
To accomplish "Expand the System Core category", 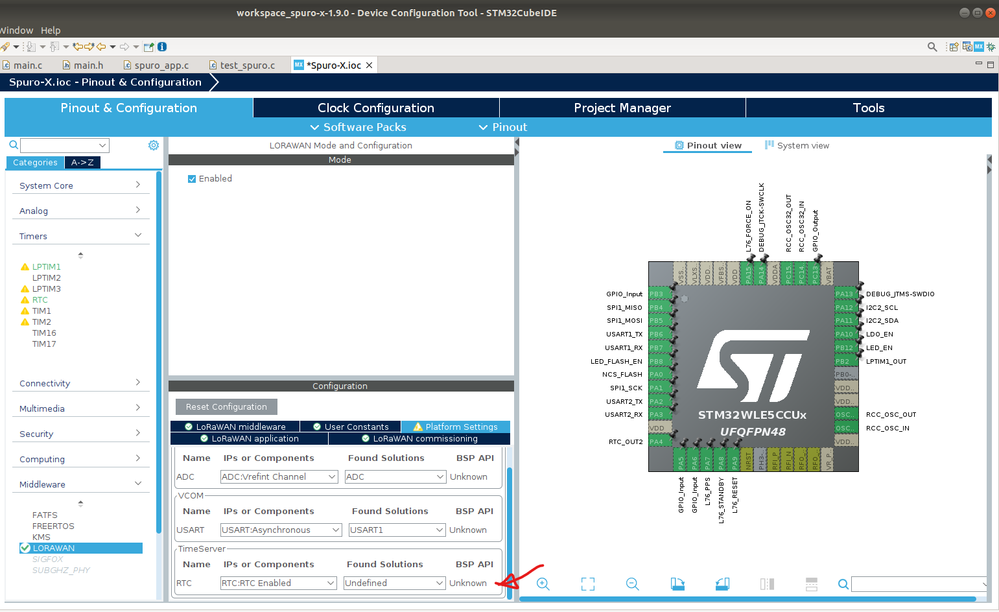I will click(x=80, y=185).
